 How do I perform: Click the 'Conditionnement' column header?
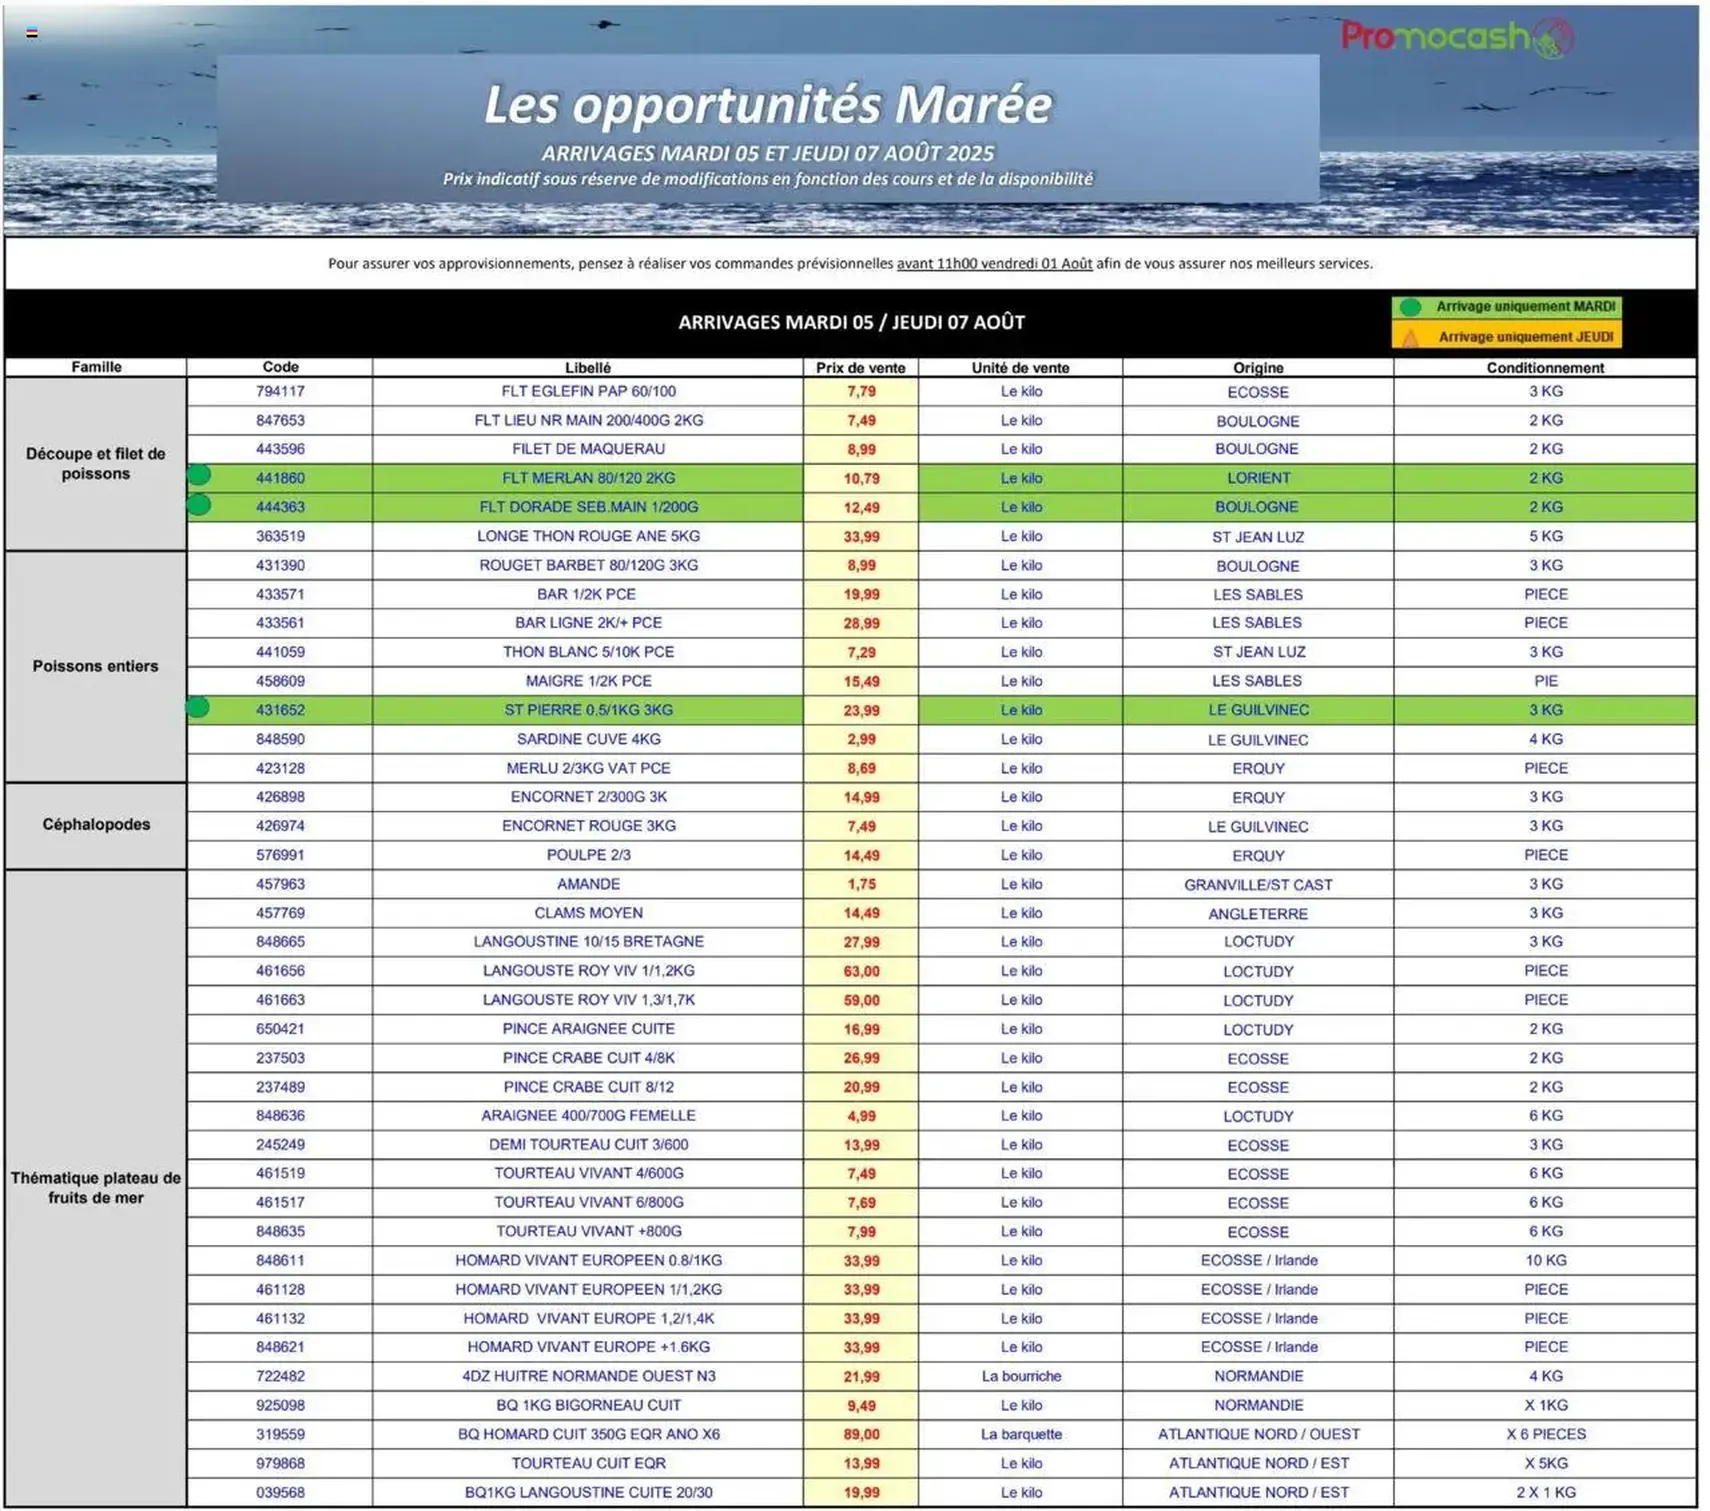coord(1545,368)
